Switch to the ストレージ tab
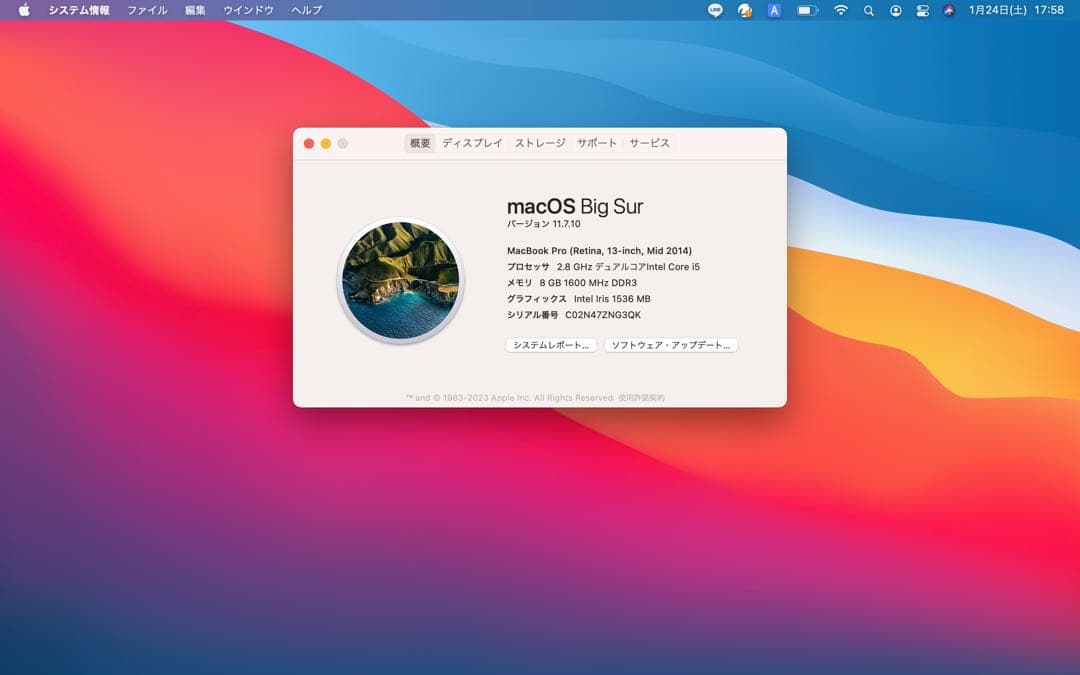Image resolution: width=1080 pixels, height=675 pixels. point(539,143)
